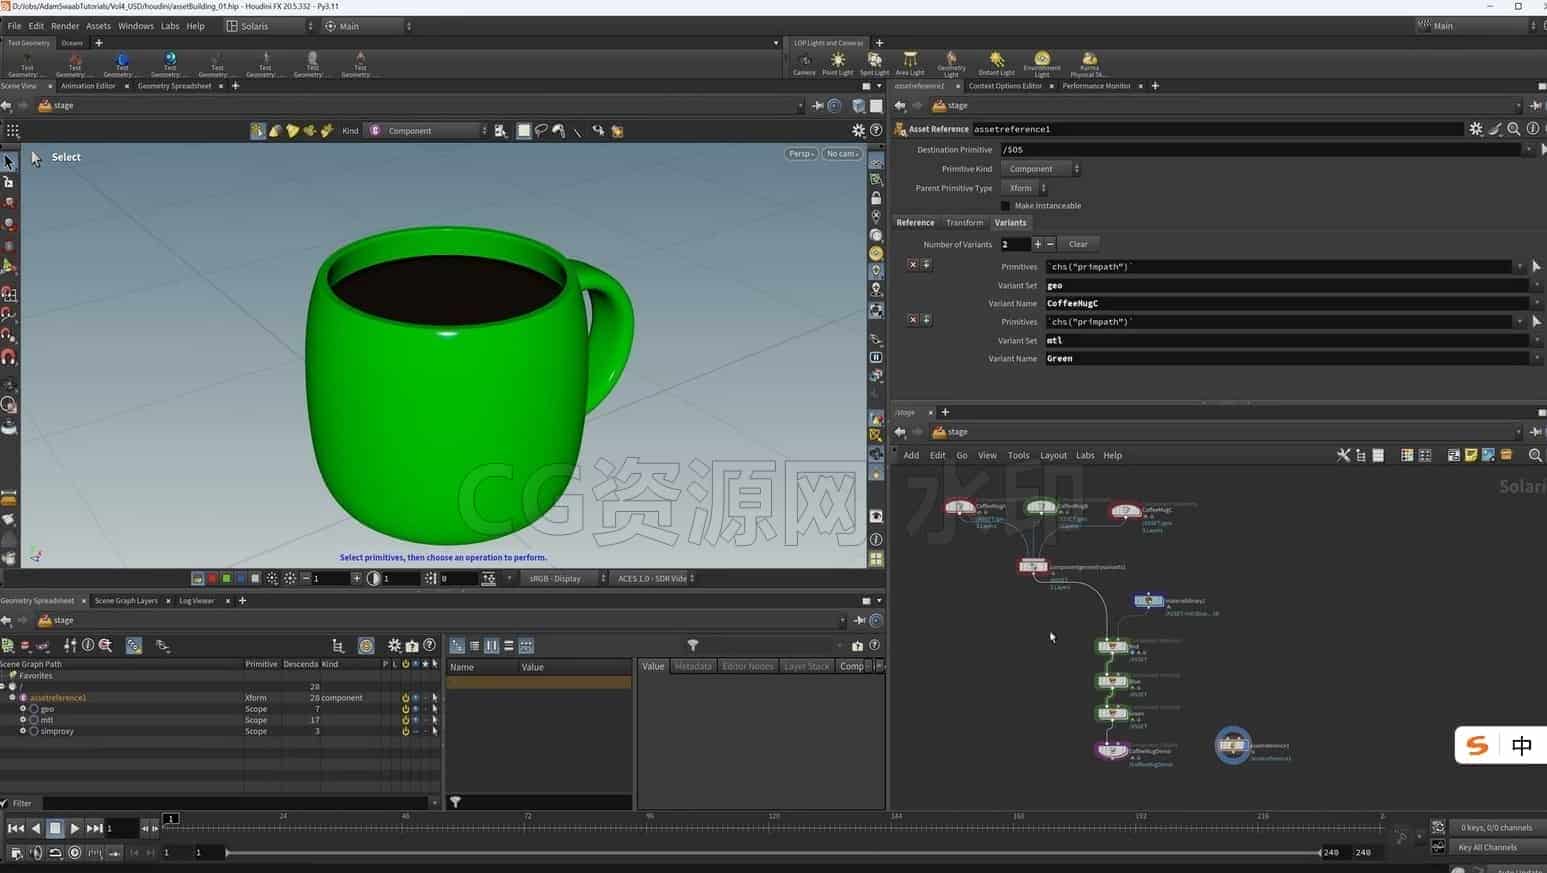The height and width of the screenshot is (873, 1547).
Task: Open the No cam camera menu
Action: coord(841,154)
